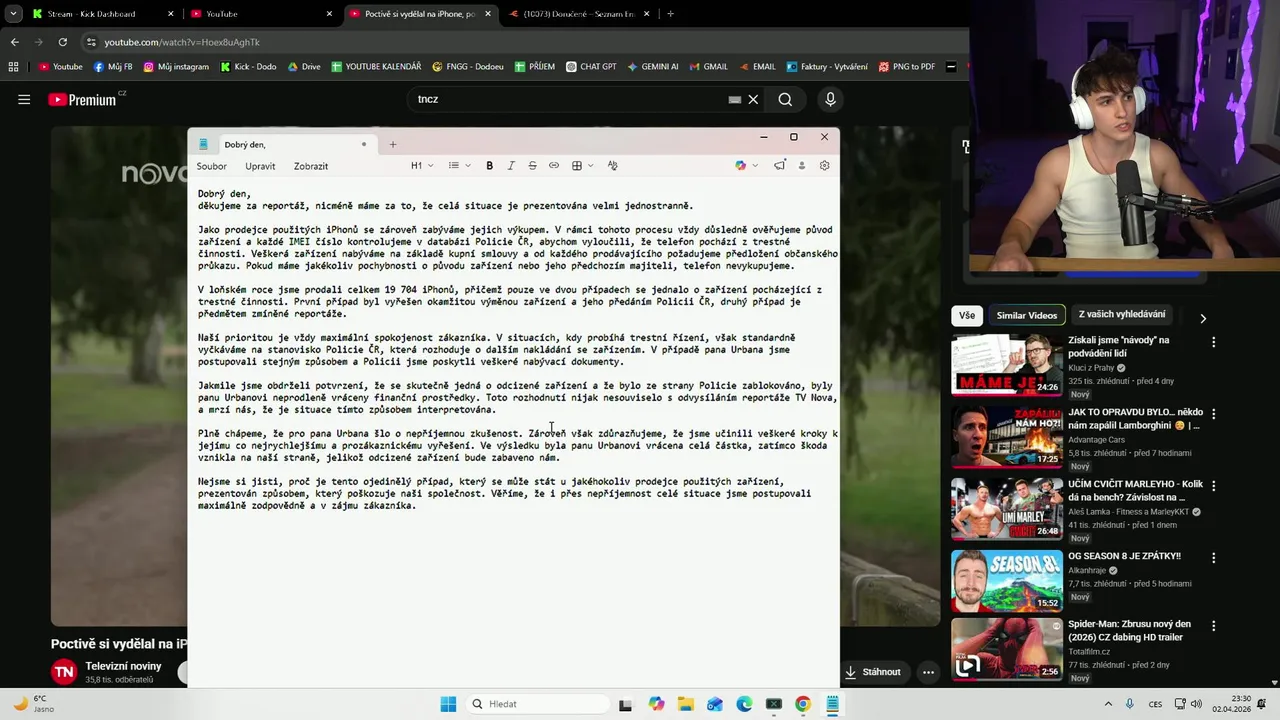Submit the YouTube search

785,99
